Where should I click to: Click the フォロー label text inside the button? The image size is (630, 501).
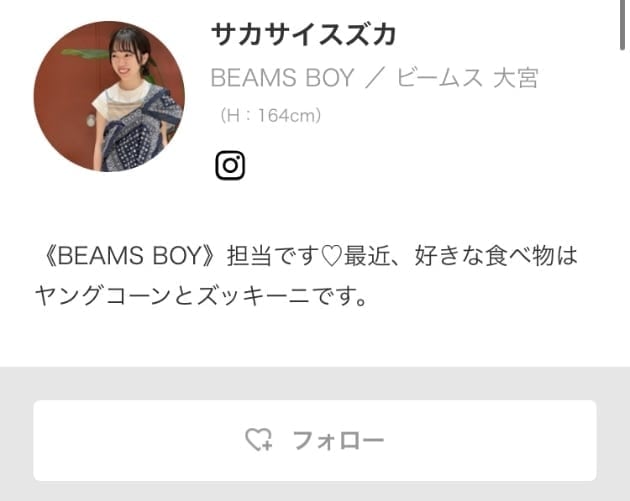pyautogui.click(x=338, y=440)
